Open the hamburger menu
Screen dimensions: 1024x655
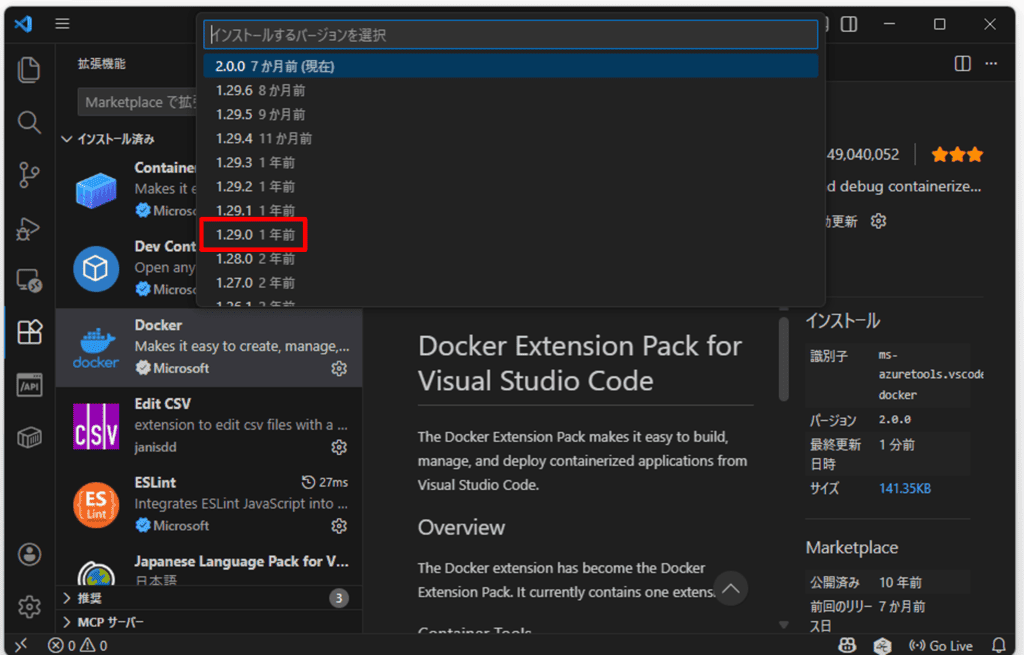[62, 23]
